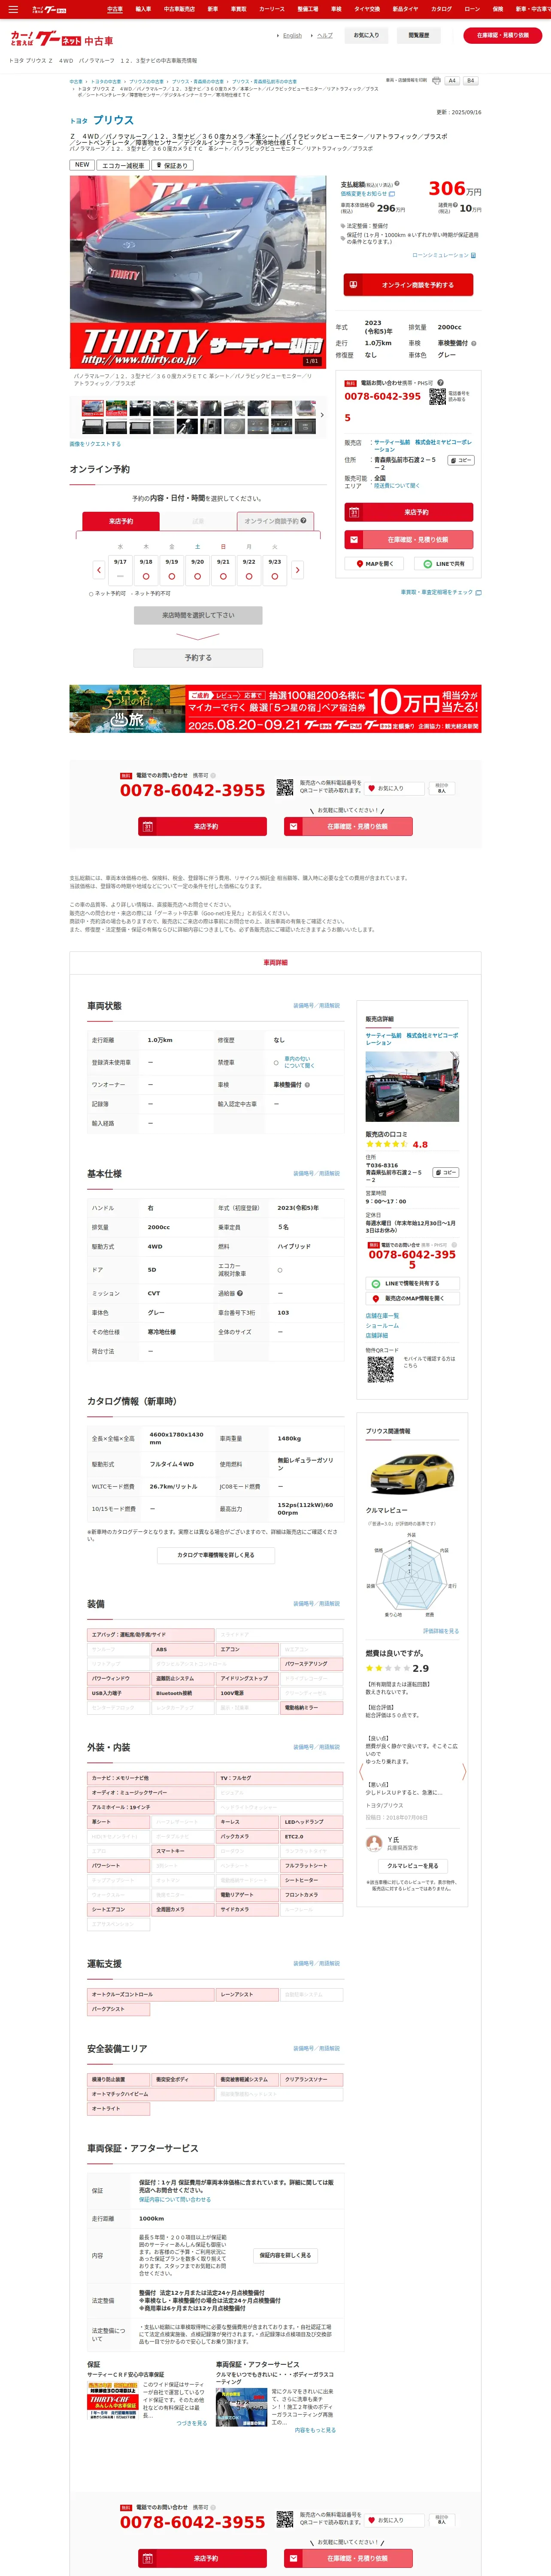The height and width of the screenshot is (2576, 551).
Task: Select the 9/22 reservation date
Action: pos(249,570)
